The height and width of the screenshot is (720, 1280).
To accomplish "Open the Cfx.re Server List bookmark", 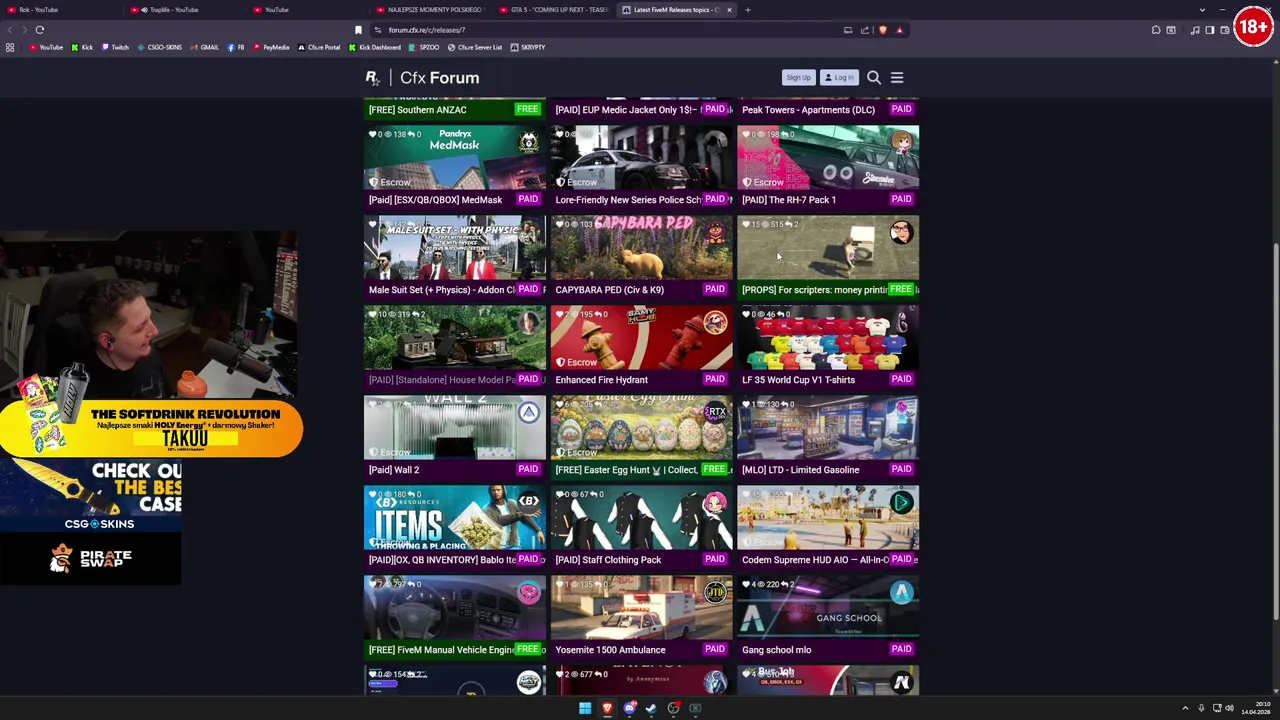I will (475, 47).
